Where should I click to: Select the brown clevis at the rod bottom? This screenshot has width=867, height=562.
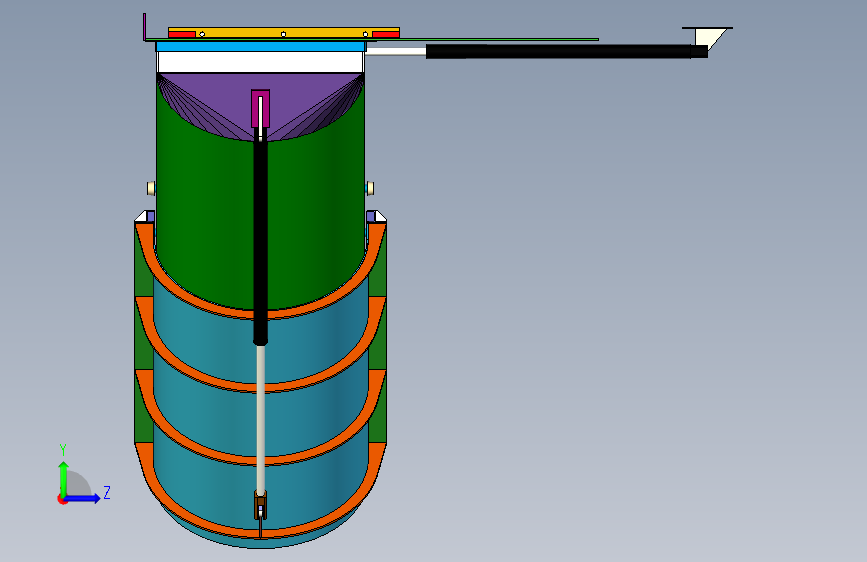[260, 504]
